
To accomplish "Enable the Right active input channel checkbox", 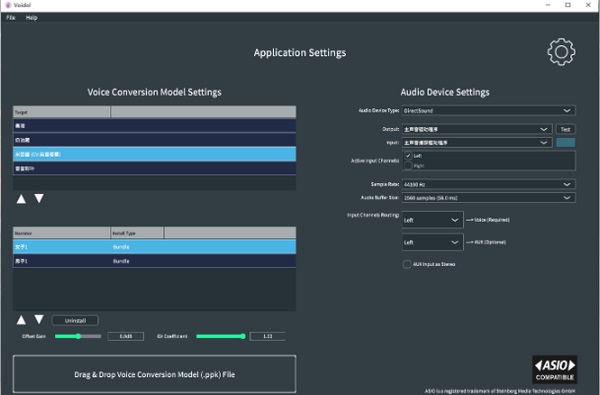I will 408,165.
